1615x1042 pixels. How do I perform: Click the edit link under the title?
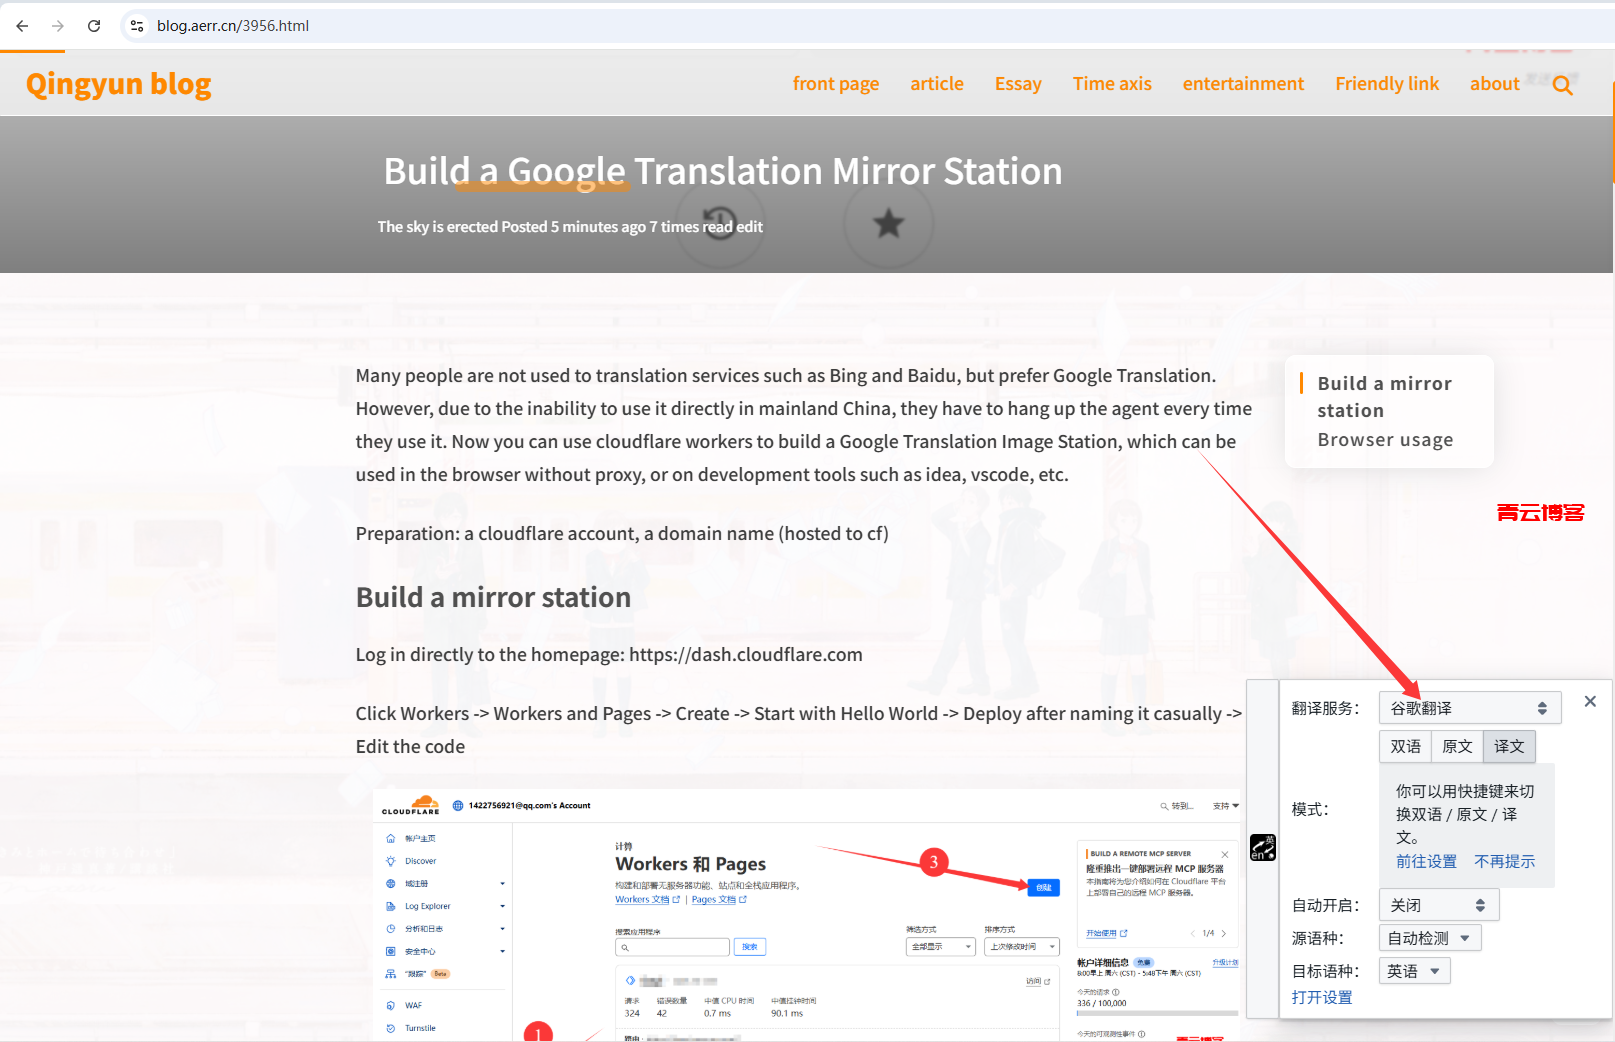(x=749, y=227)
